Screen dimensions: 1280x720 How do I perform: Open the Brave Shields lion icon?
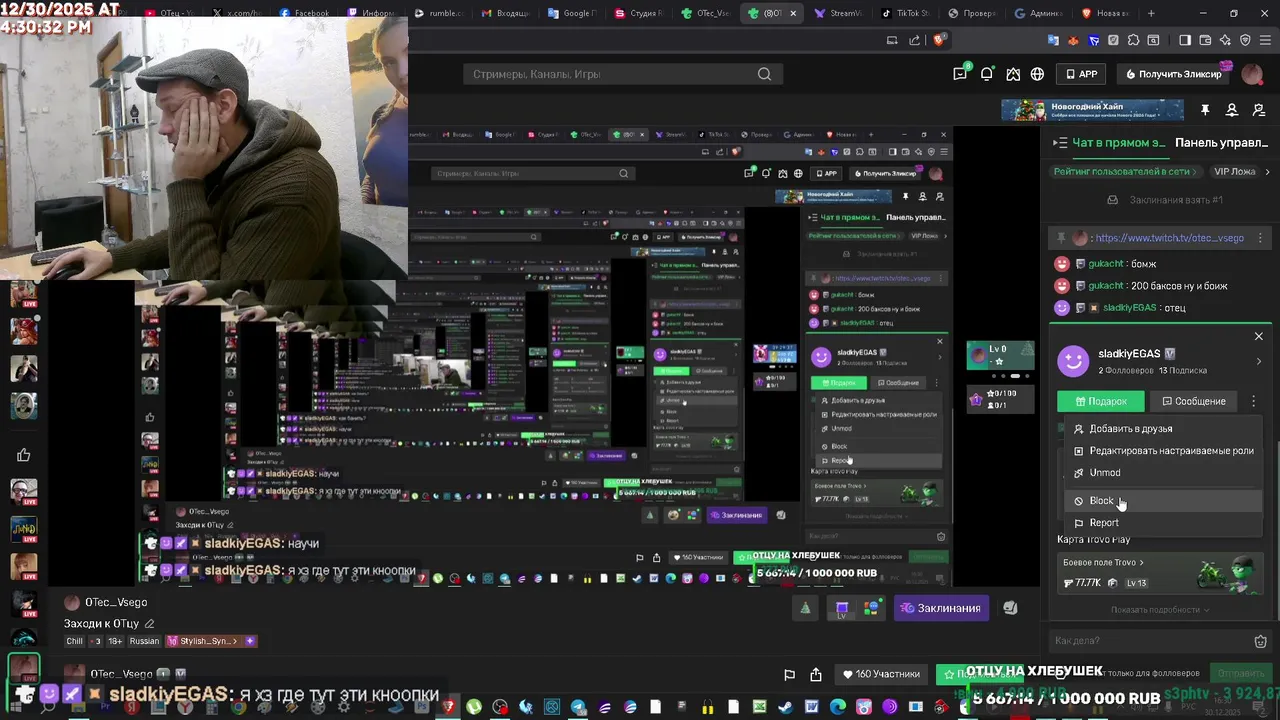tap(939, 40)
